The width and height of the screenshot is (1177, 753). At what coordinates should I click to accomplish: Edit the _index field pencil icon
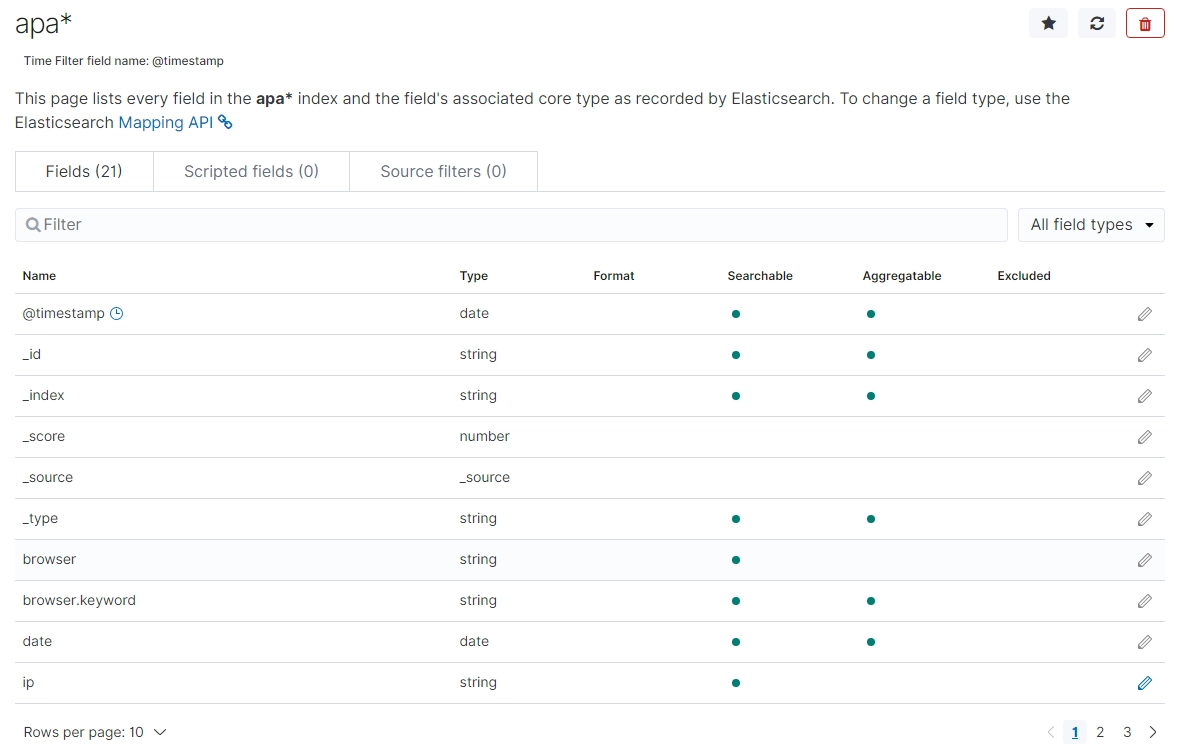[x=1144, y=396]
